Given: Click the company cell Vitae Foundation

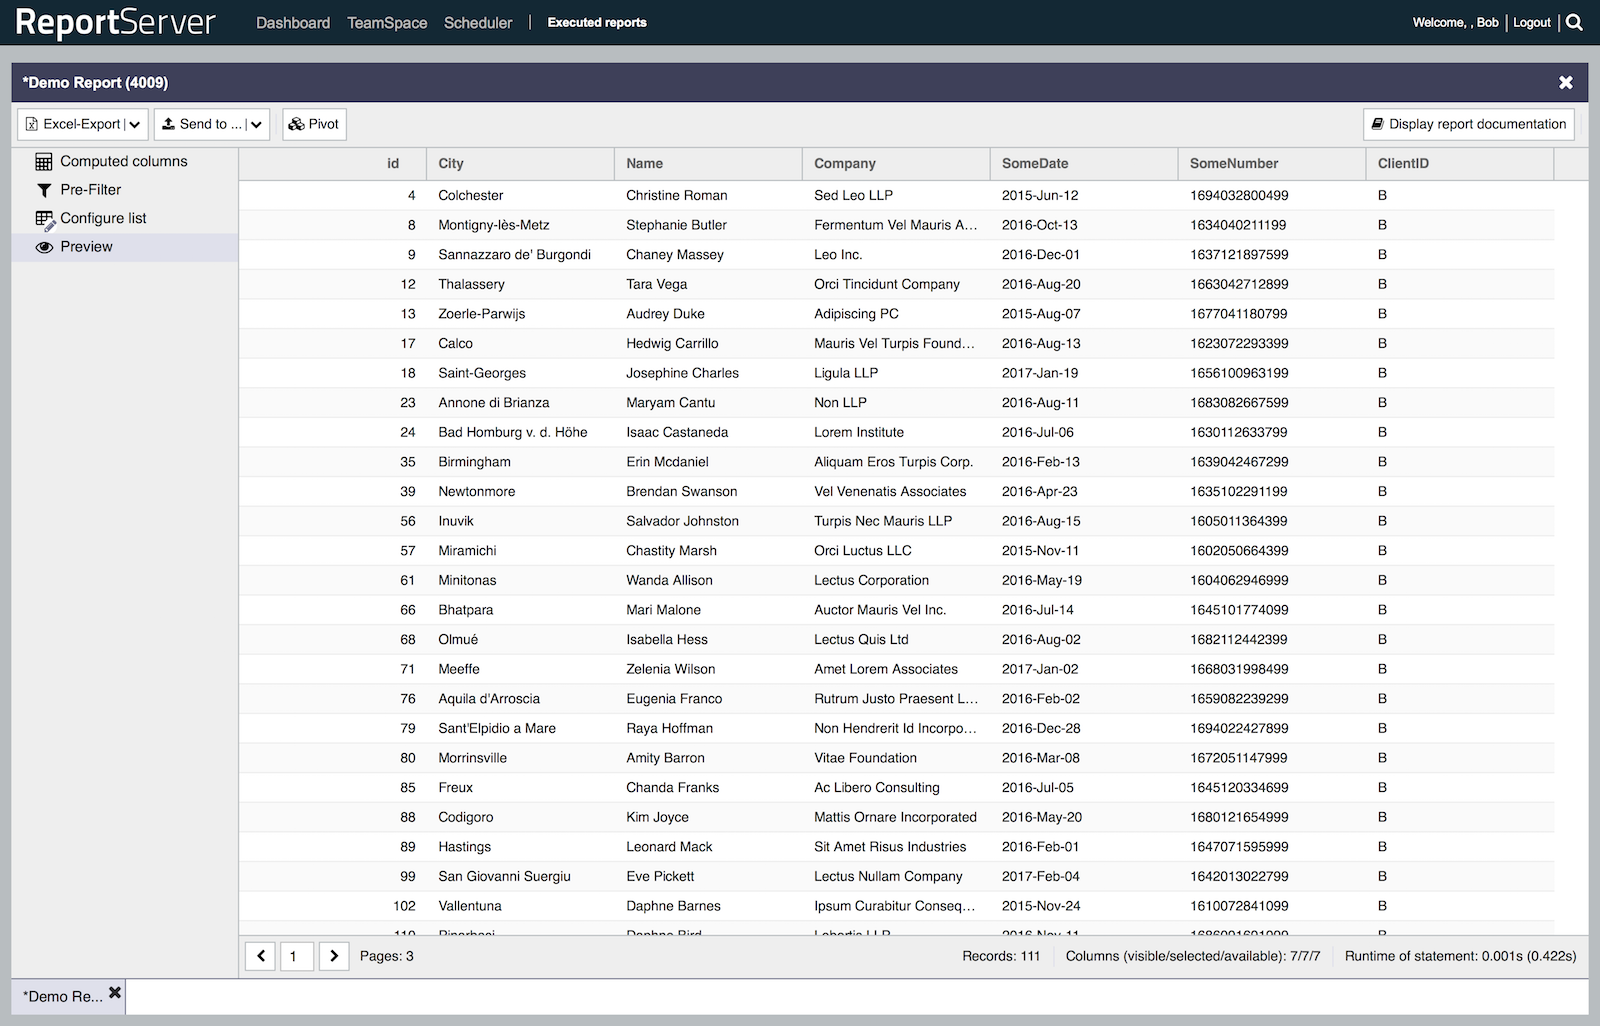Looking at the screenshot, I should pos(865,758).
